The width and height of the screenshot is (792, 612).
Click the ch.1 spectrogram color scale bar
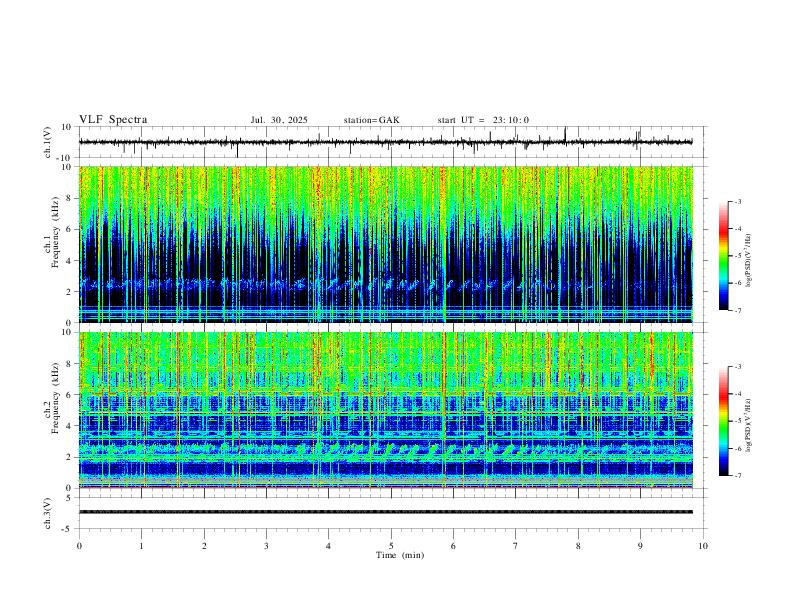tap(723, 256)
